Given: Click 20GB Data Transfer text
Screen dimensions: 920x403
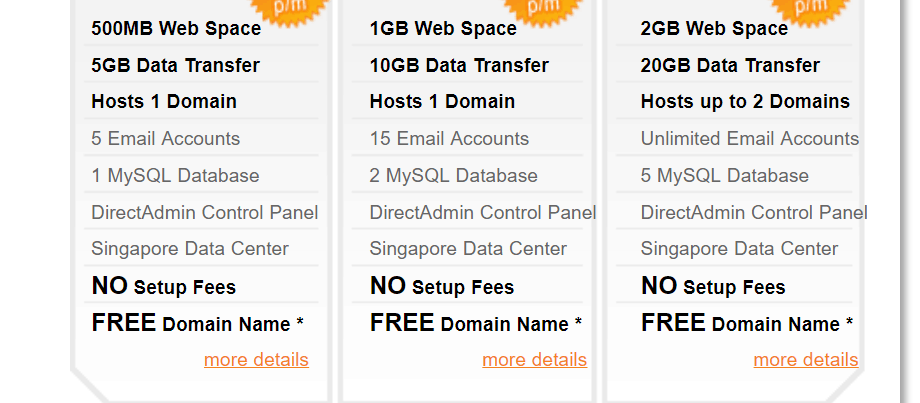Looking at the screenshot, I should [730, 65].
